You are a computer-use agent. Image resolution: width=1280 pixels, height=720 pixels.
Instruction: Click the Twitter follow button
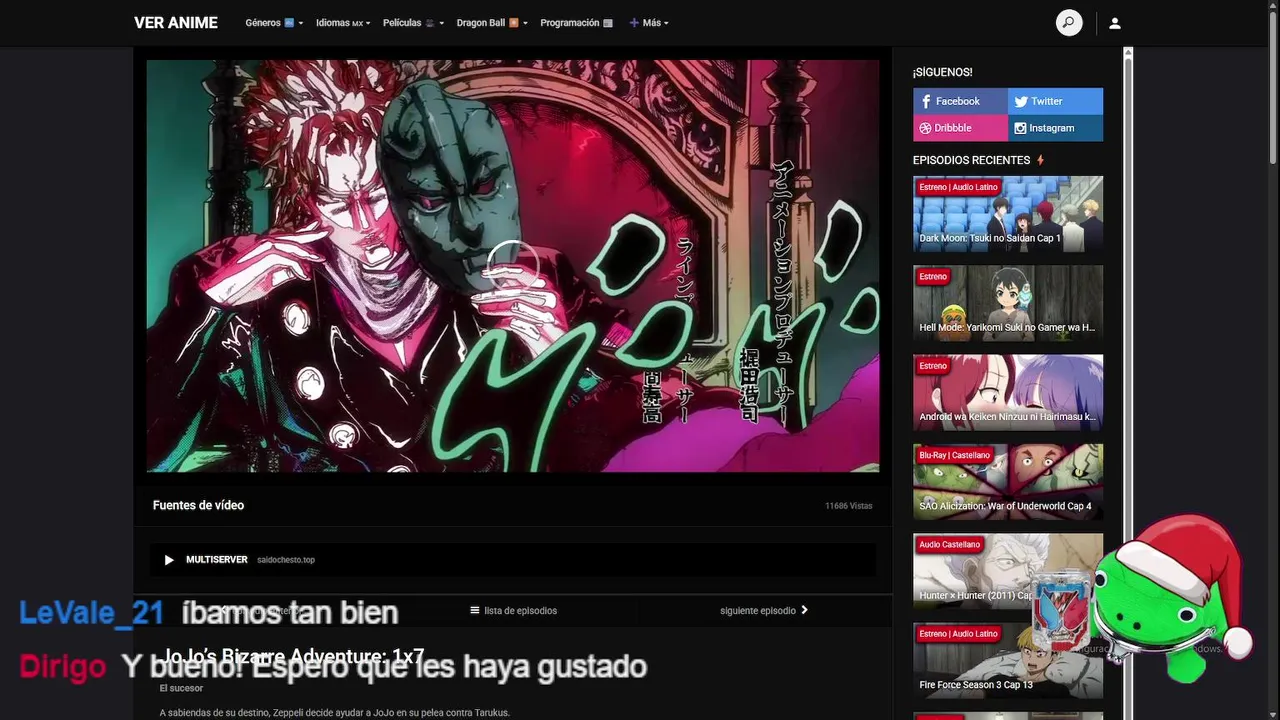[x=1056, y=101]
